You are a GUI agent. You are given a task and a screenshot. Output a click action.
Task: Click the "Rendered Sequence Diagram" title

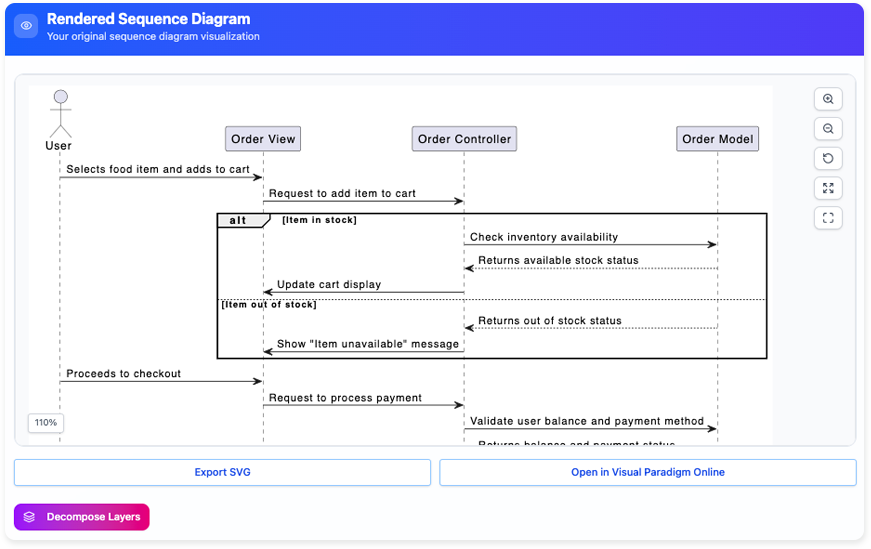coord(148,19)
